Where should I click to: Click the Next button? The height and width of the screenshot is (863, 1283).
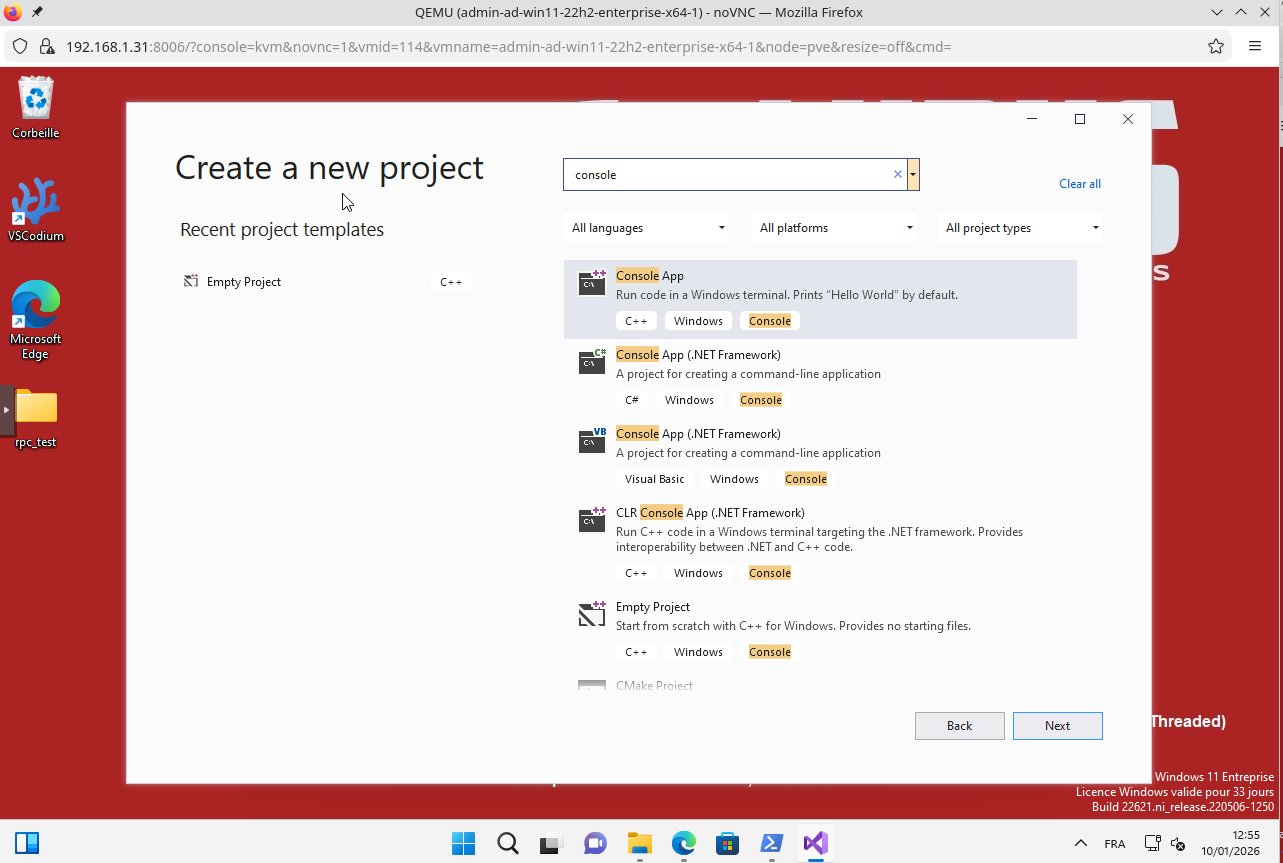pos(1057,725)
